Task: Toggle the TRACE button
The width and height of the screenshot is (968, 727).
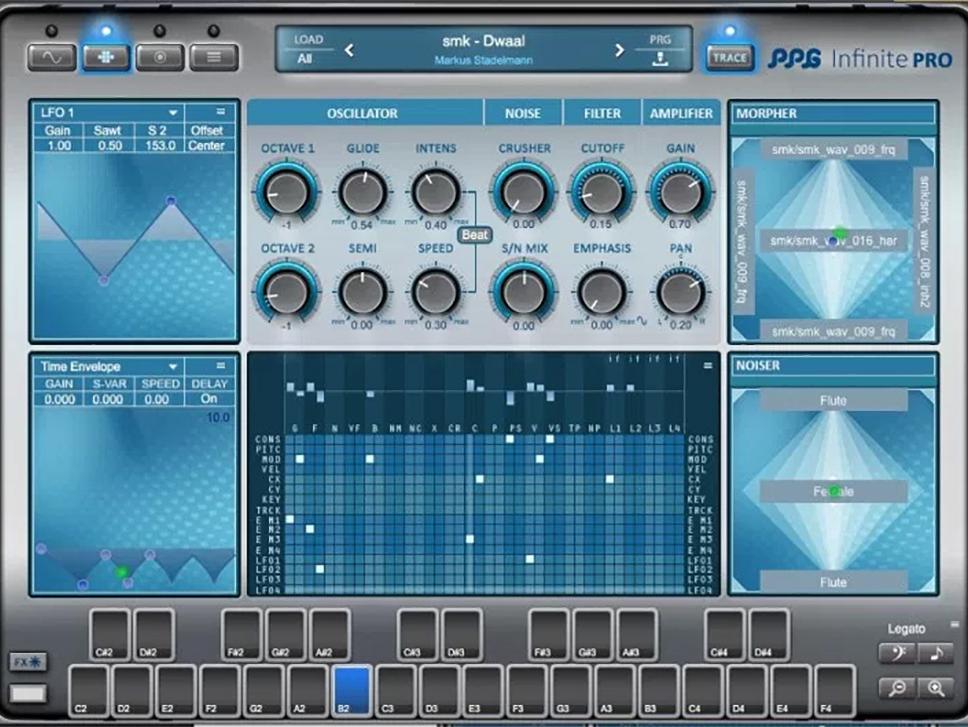Action: point(729,58)
